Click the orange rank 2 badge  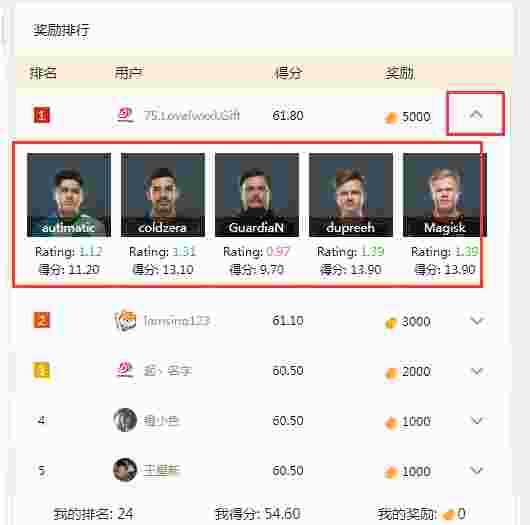pos(42,320)
